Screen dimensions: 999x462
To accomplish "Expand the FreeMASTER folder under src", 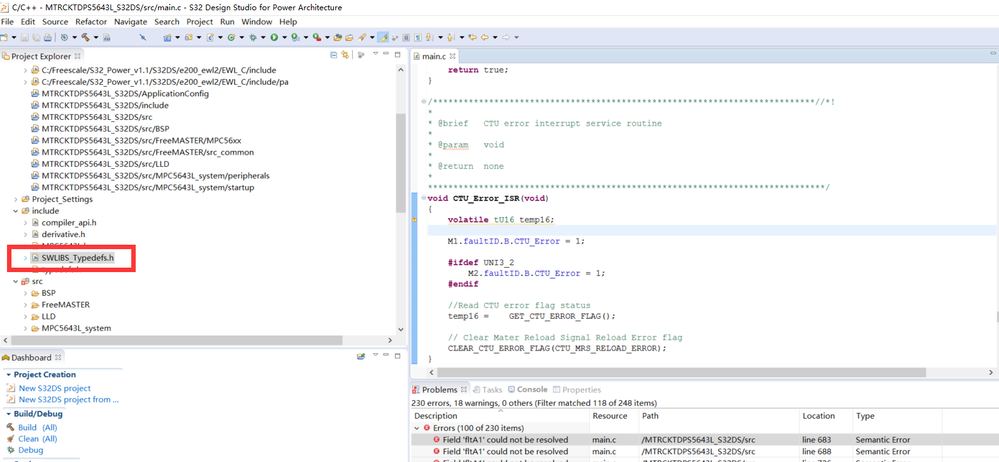I will 25,305.
